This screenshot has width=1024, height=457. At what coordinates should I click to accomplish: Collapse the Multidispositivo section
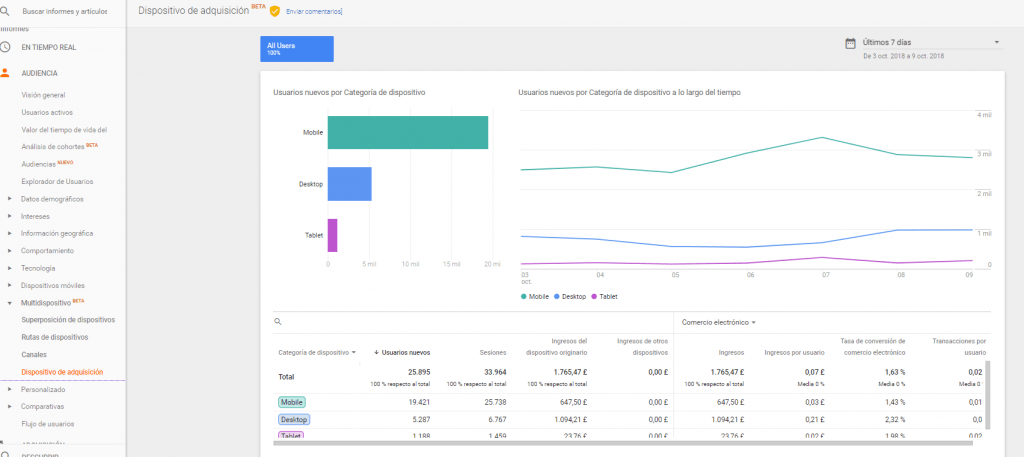coord(9,303)
